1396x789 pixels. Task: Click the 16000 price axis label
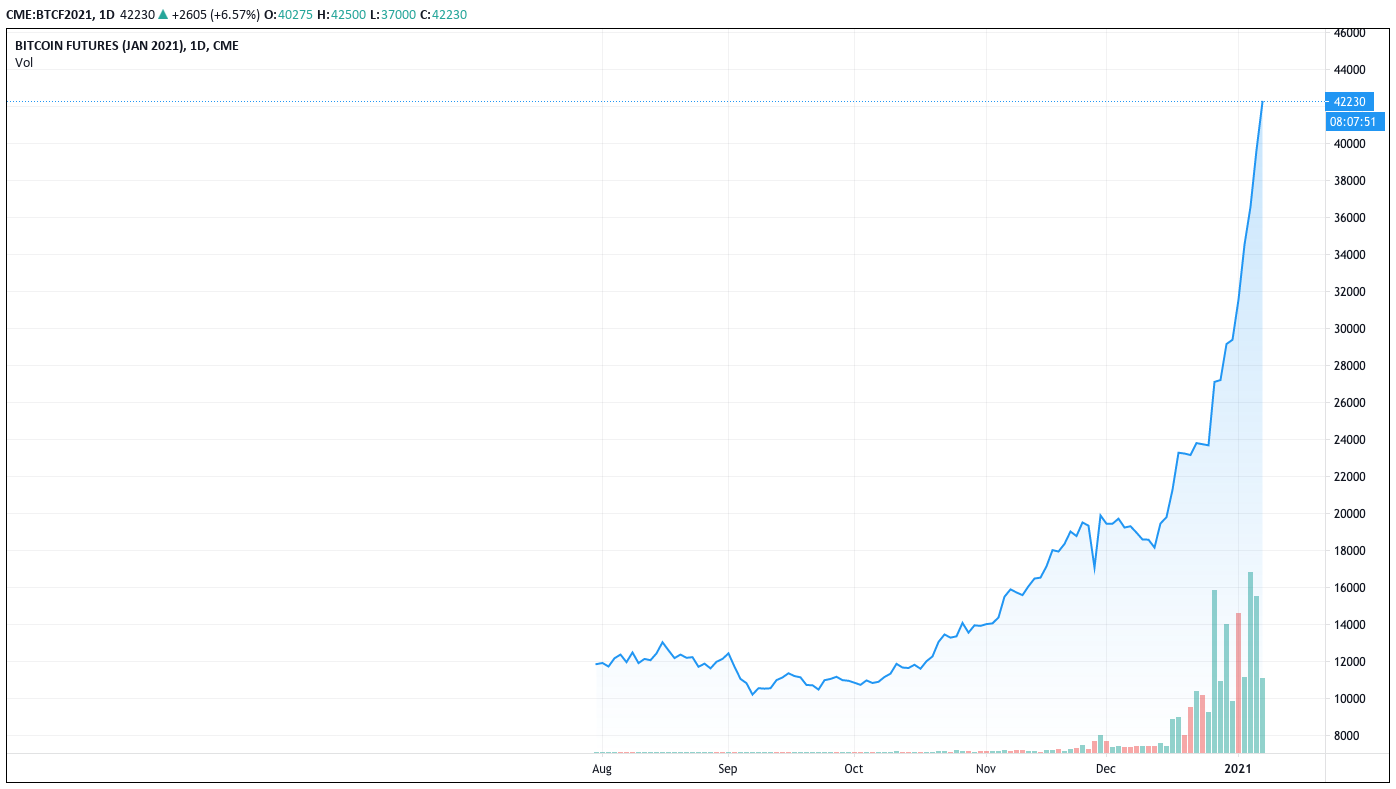[1350, 588]
